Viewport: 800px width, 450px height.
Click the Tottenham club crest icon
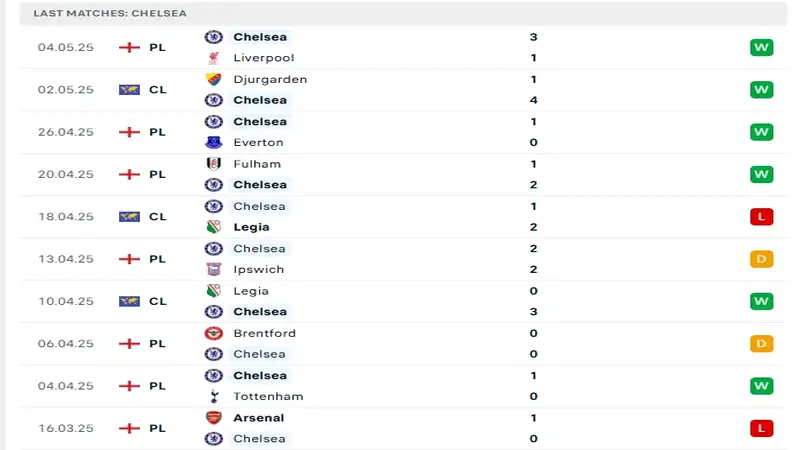[214, 396]
